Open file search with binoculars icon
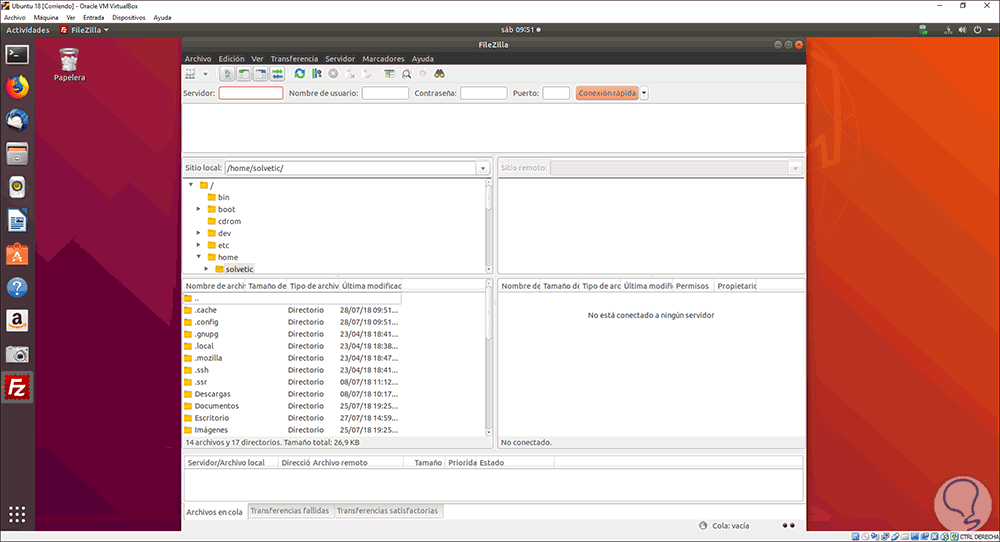 pyautogui.click(x=439, y=74)
